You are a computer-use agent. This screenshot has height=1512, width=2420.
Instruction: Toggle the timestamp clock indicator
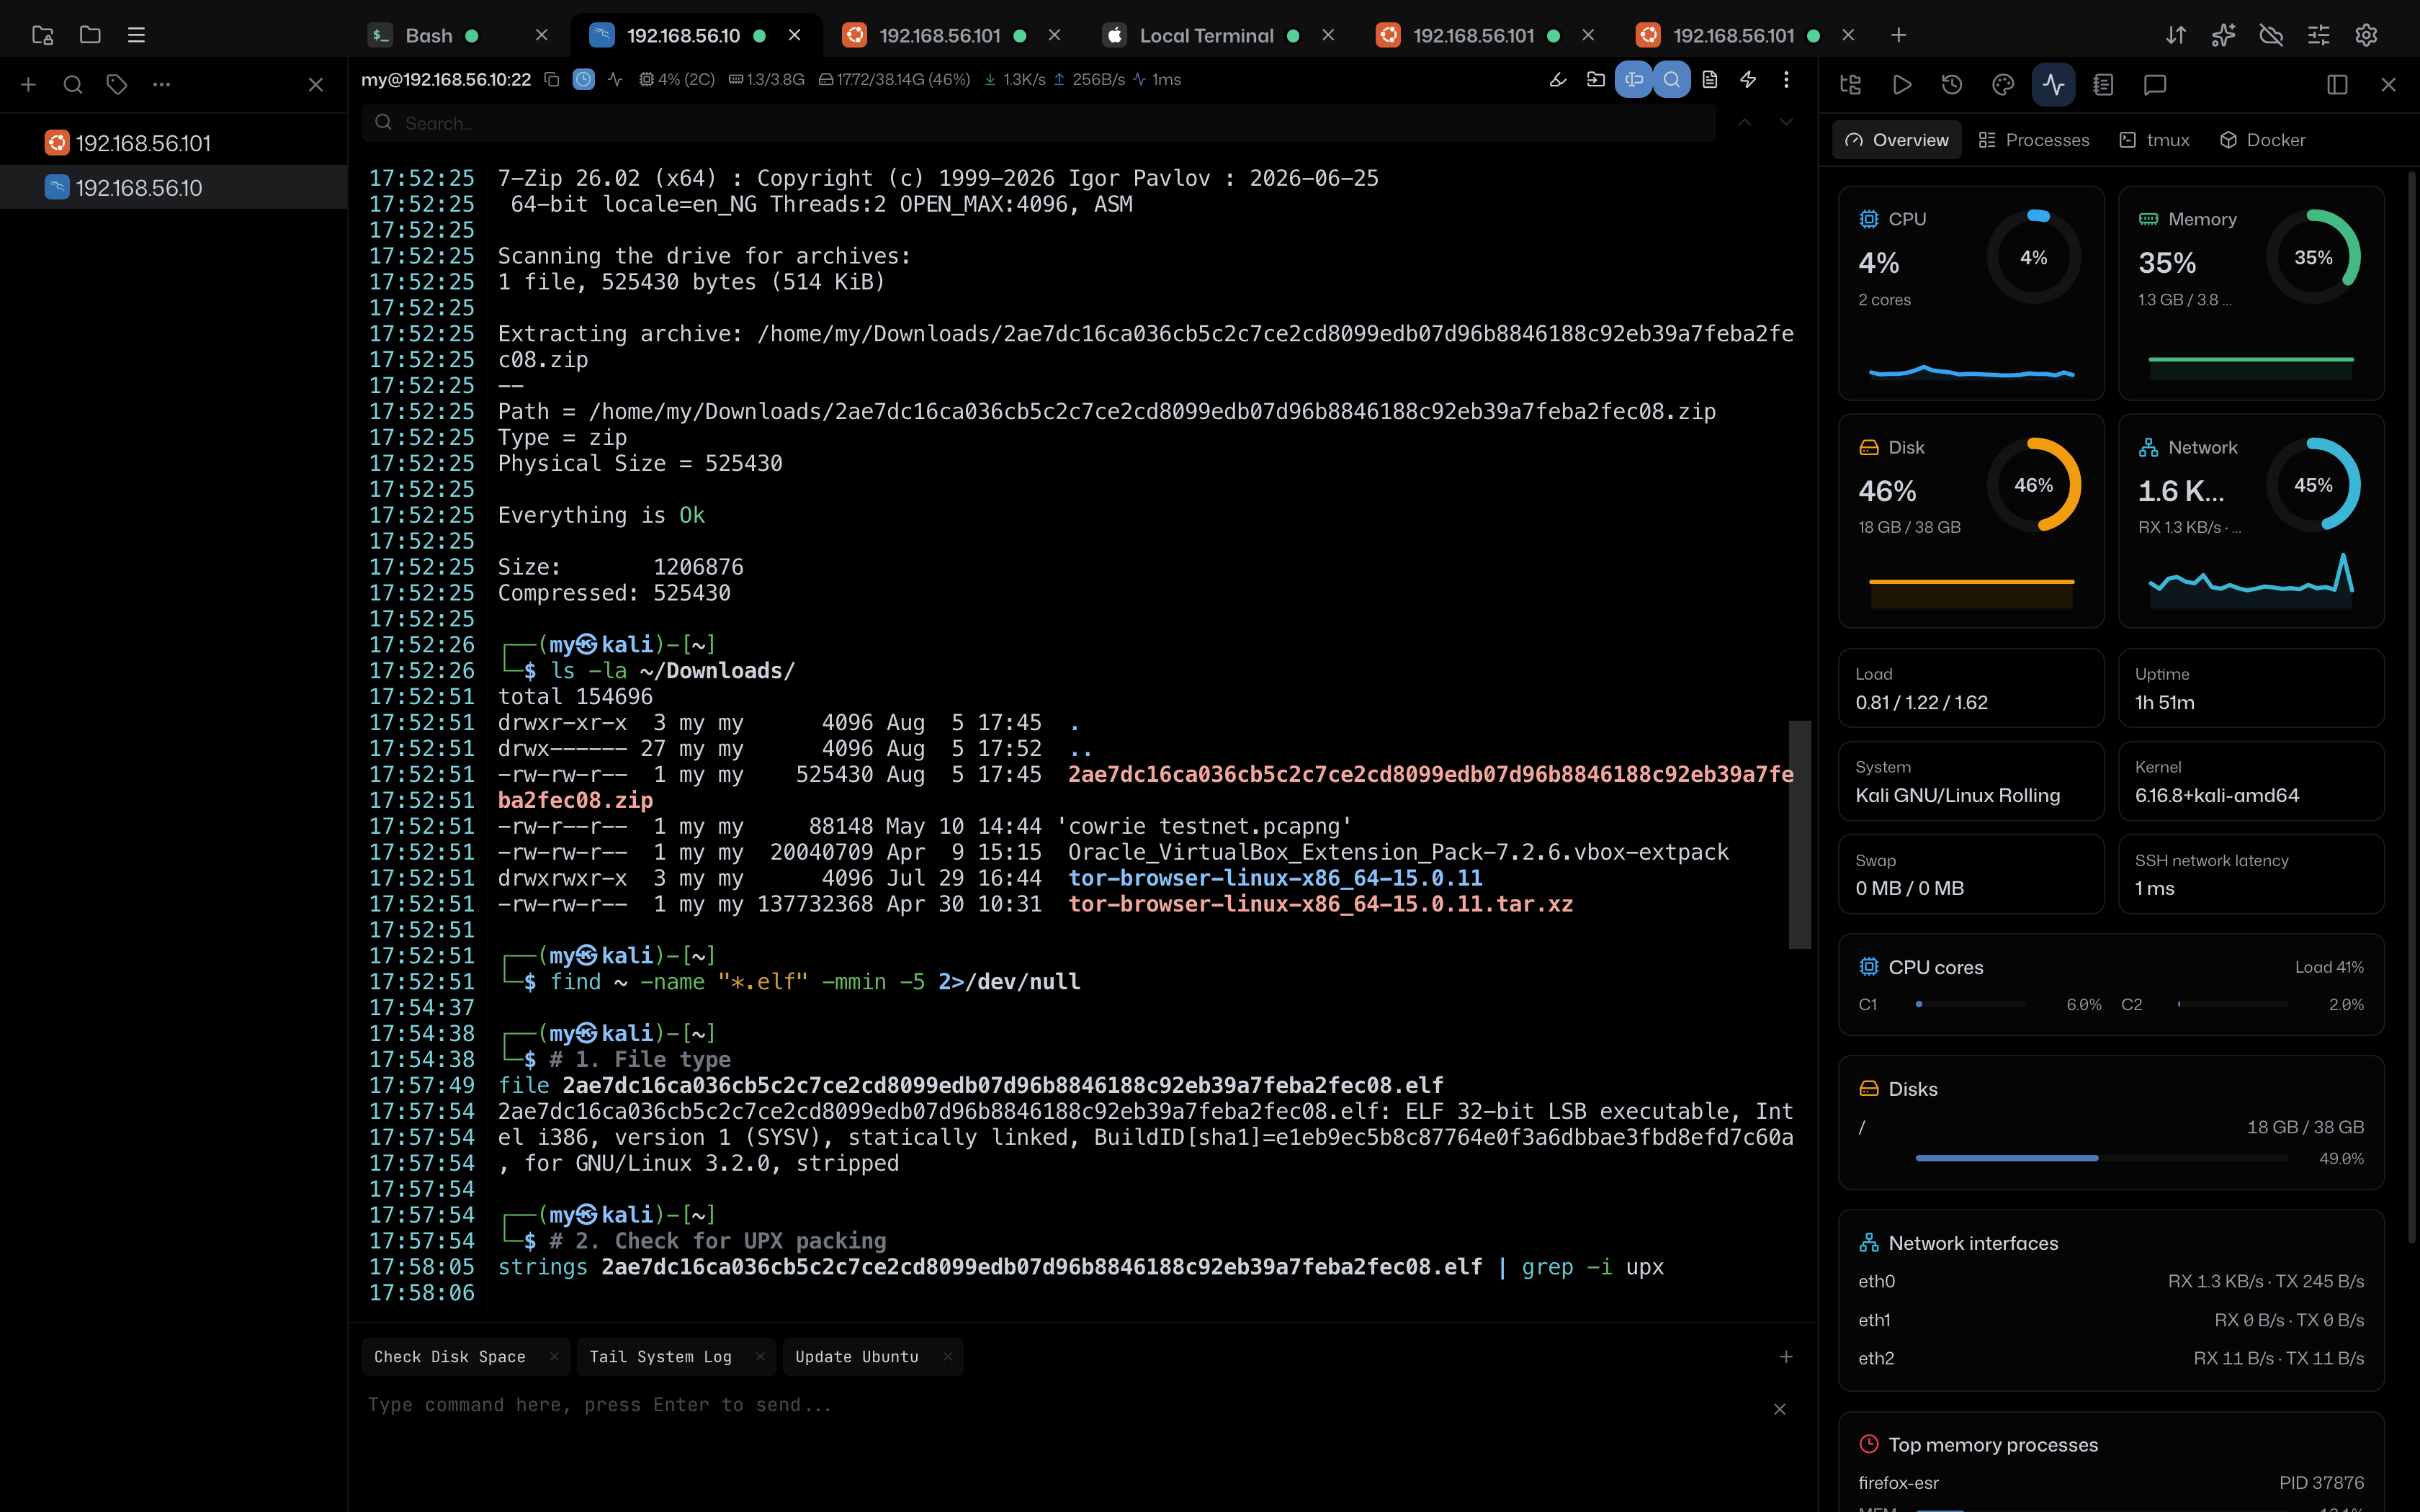(584, 79)
